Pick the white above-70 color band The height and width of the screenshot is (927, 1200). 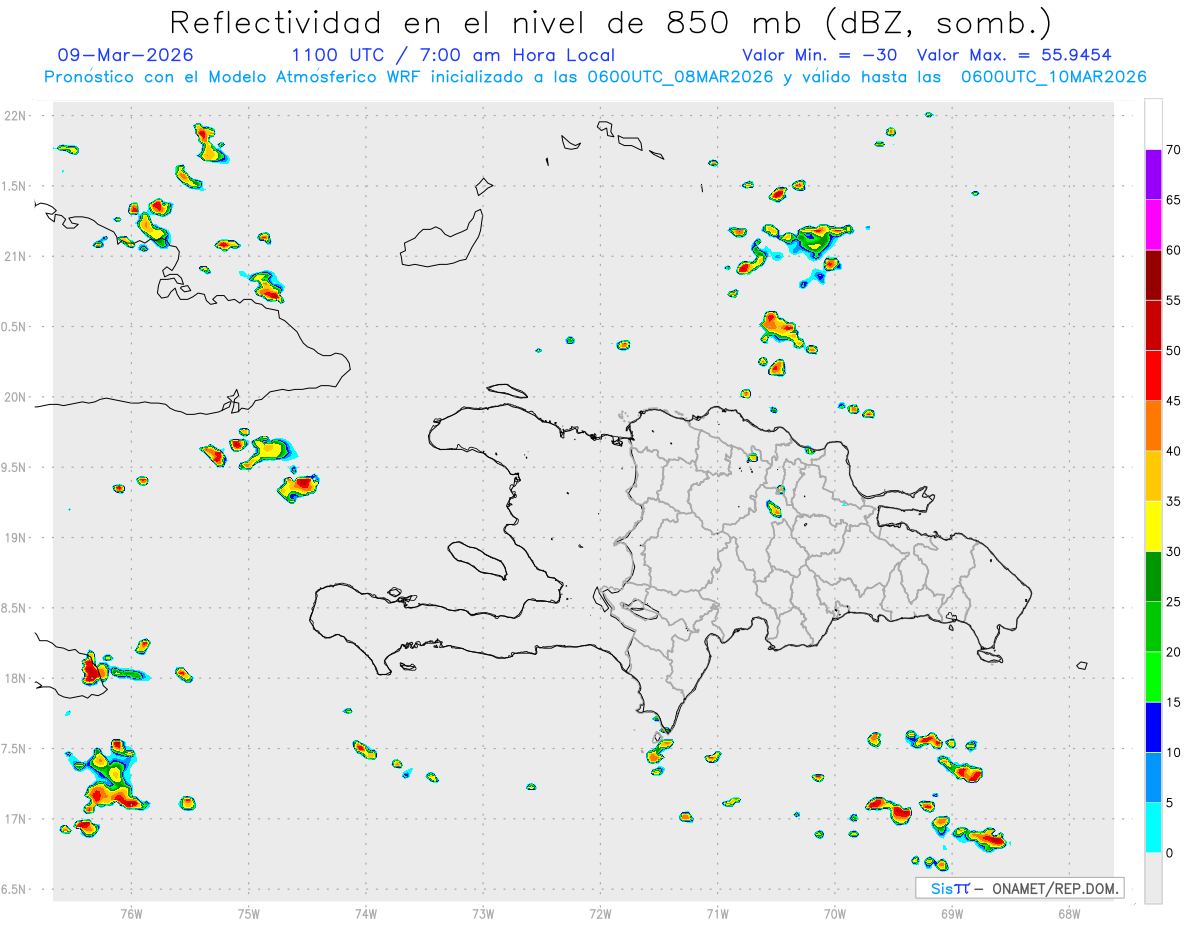pyautogui.click(x=1153, y=124)
